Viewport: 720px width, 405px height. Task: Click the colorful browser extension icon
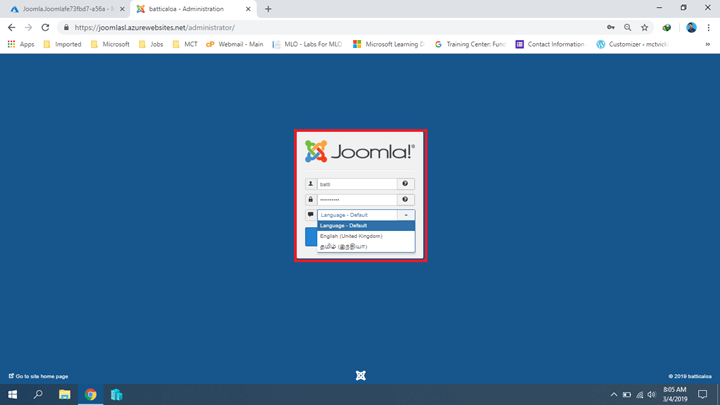(667, 28)
